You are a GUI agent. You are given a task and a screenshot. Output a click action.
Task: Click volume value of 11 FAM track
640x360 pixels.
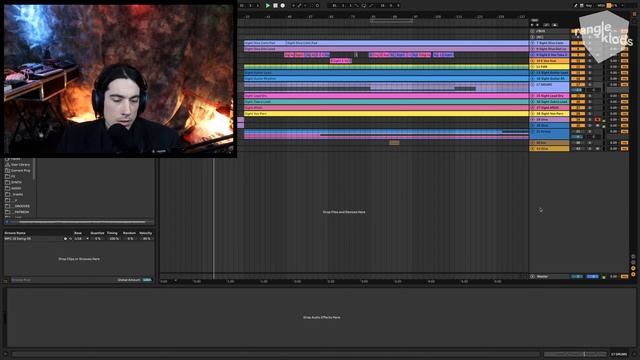tap(613, 67)
